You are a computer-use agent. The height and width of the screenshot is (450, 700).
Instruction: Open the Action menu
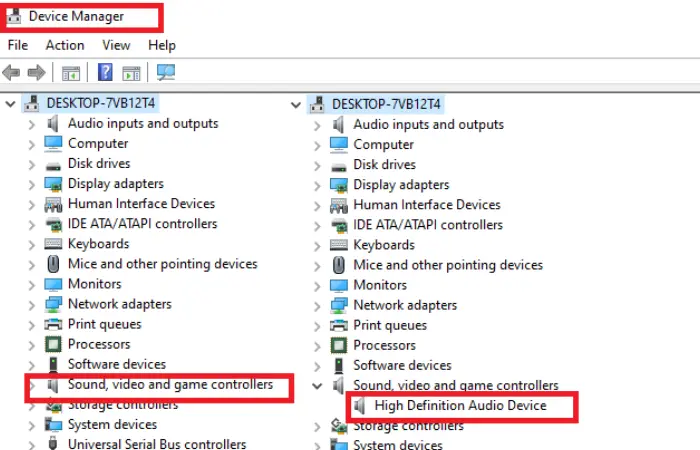coord(65,45)
